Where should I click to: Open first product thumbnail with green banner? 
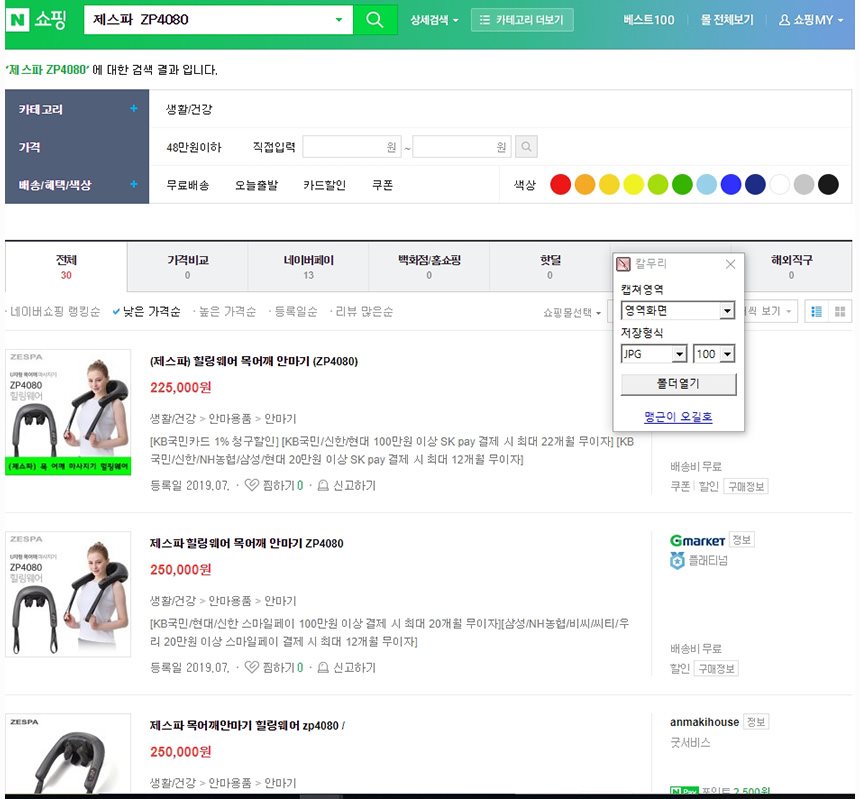68,412
